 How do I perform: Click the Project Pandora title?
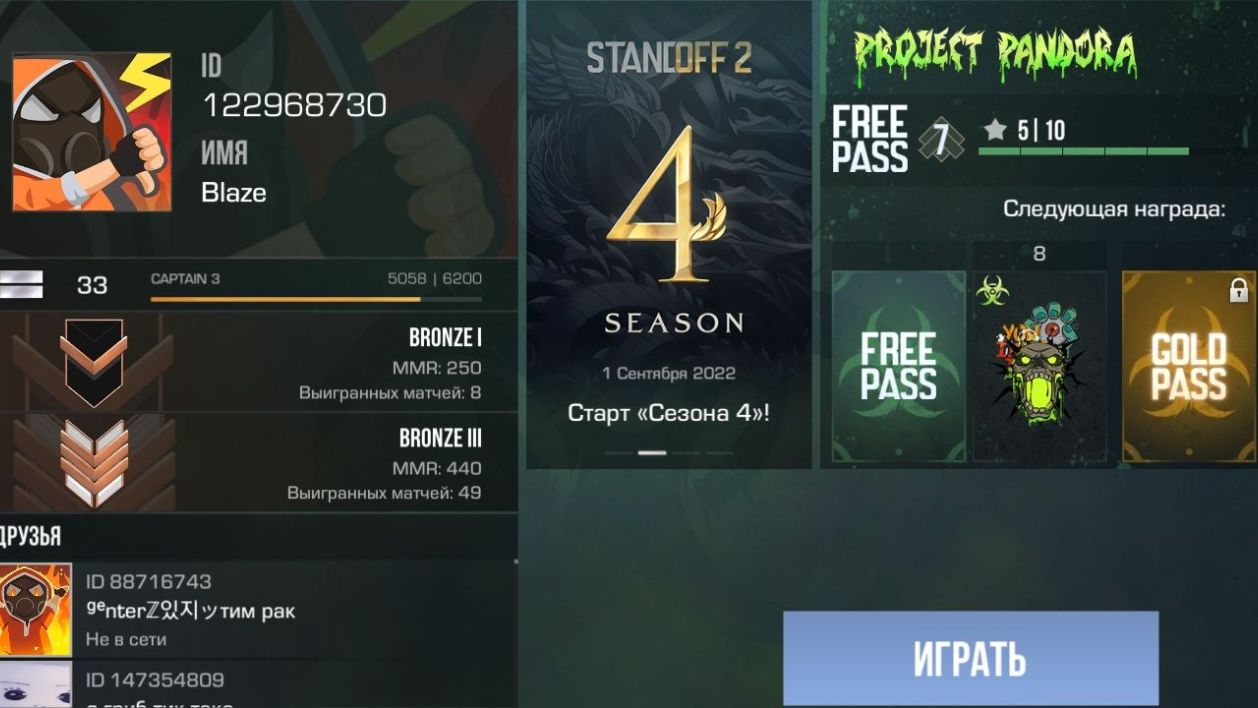coord(995,52)
